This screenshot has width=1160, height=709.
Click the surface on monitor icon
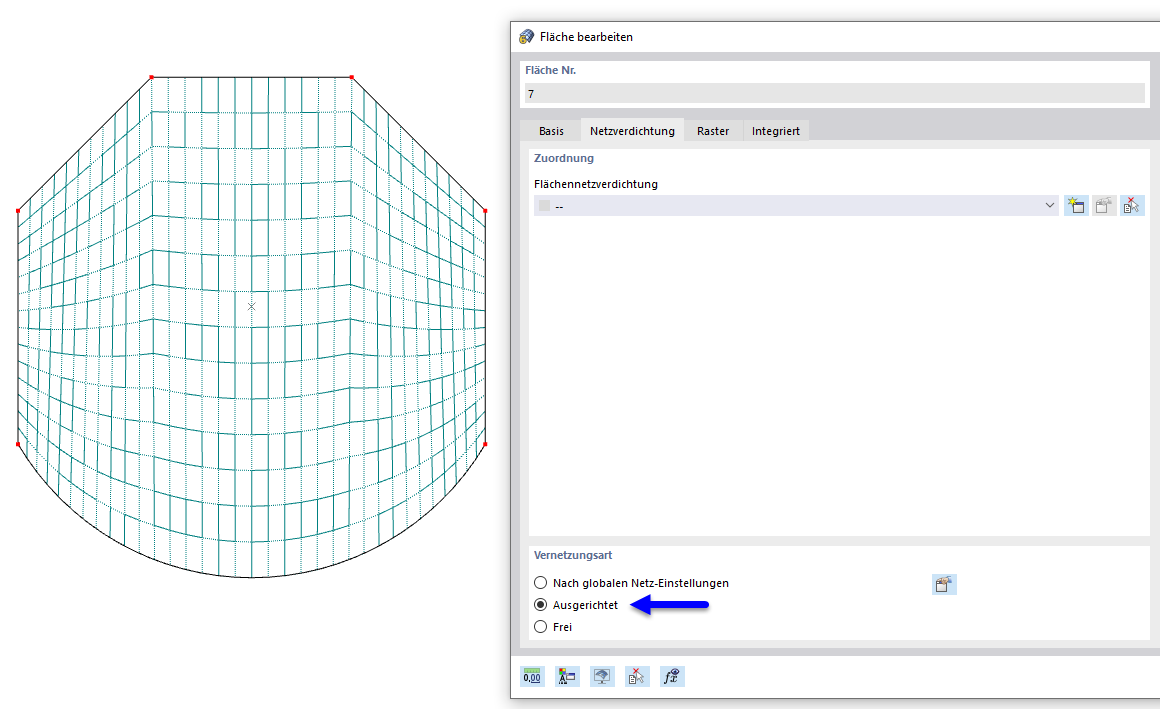click(602, 676)
